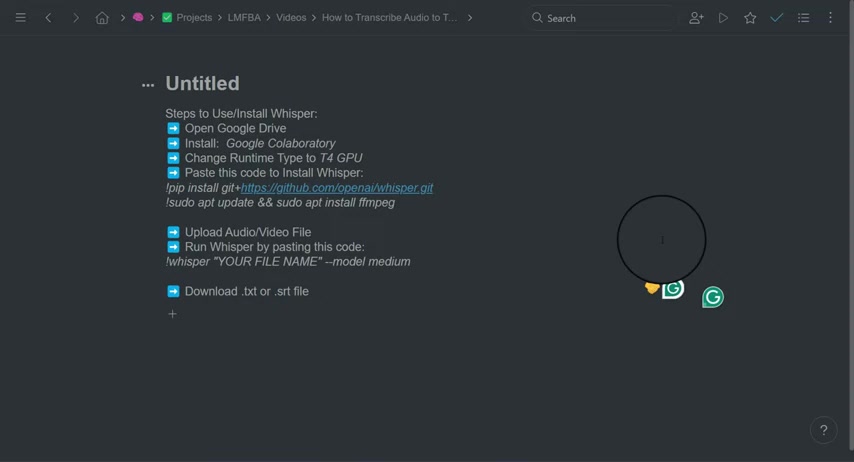854x462 pixels.
Task: Star this page as favorite
Action: pos(750,18)
